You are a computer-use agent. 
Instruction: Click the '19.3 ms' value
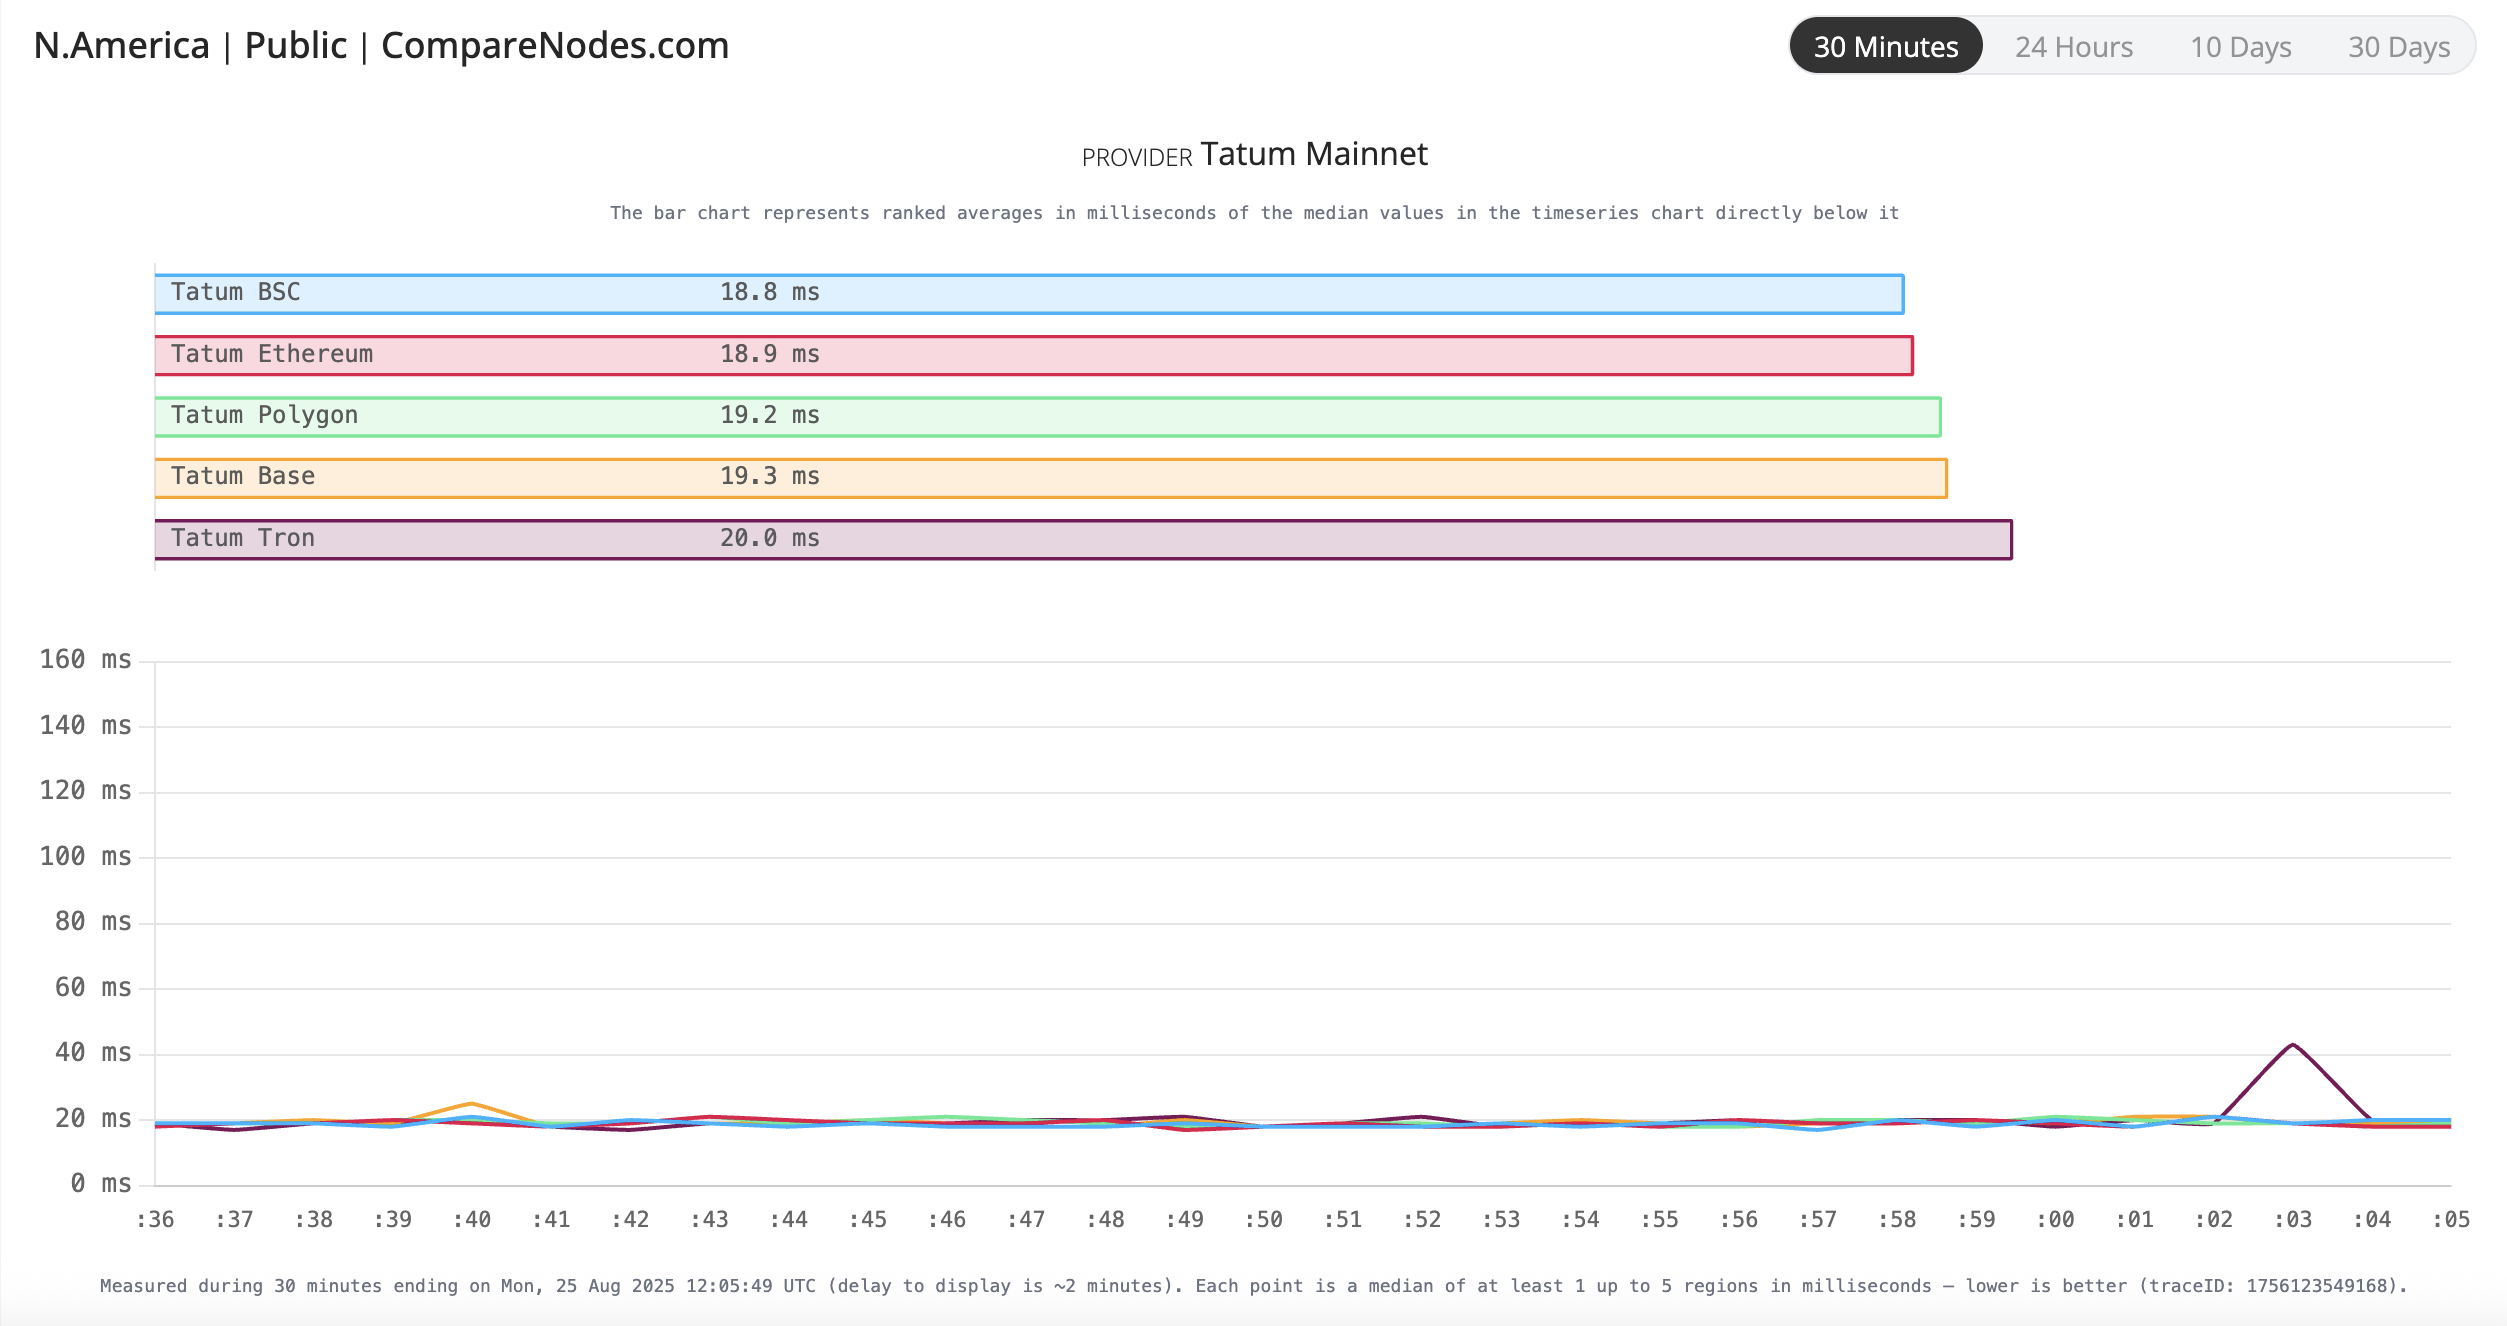pos(769,476)
